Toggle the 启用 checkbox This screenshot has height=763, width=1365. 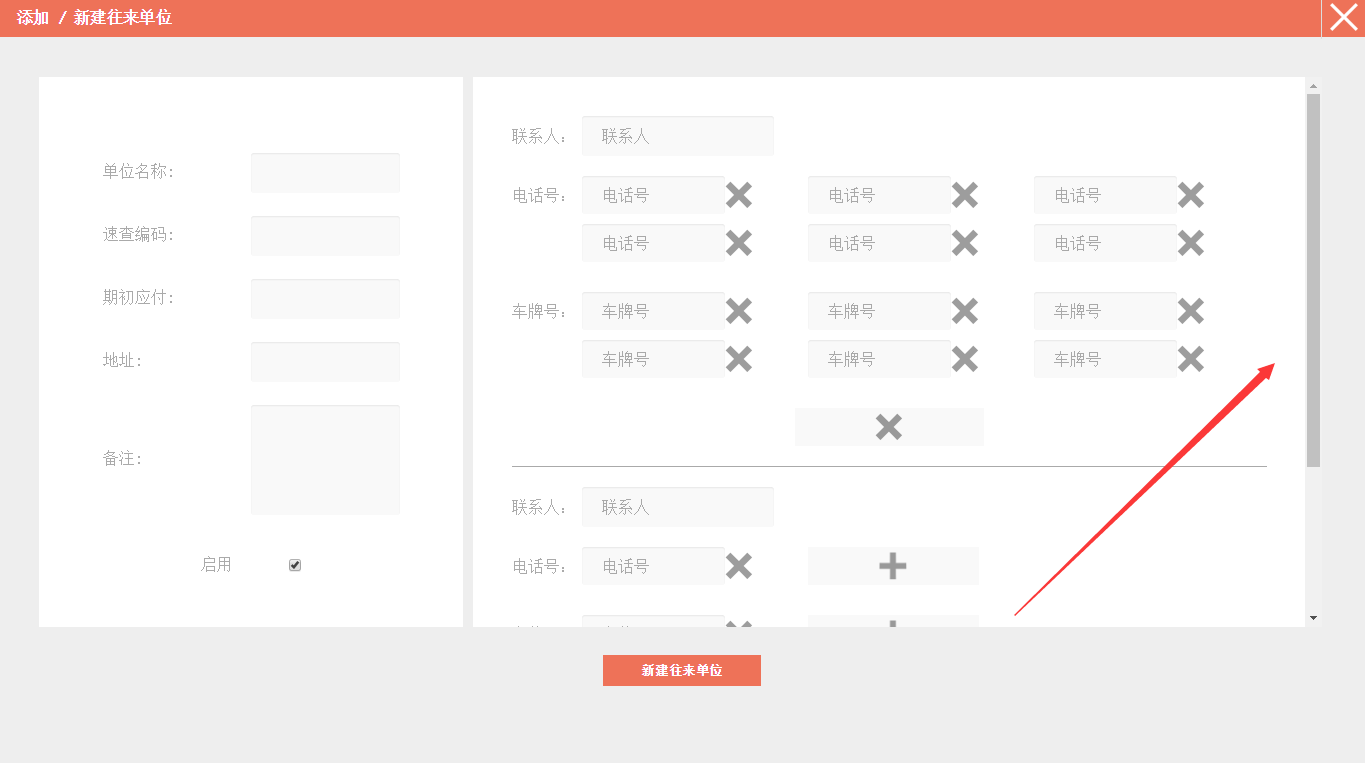(295, 565)
